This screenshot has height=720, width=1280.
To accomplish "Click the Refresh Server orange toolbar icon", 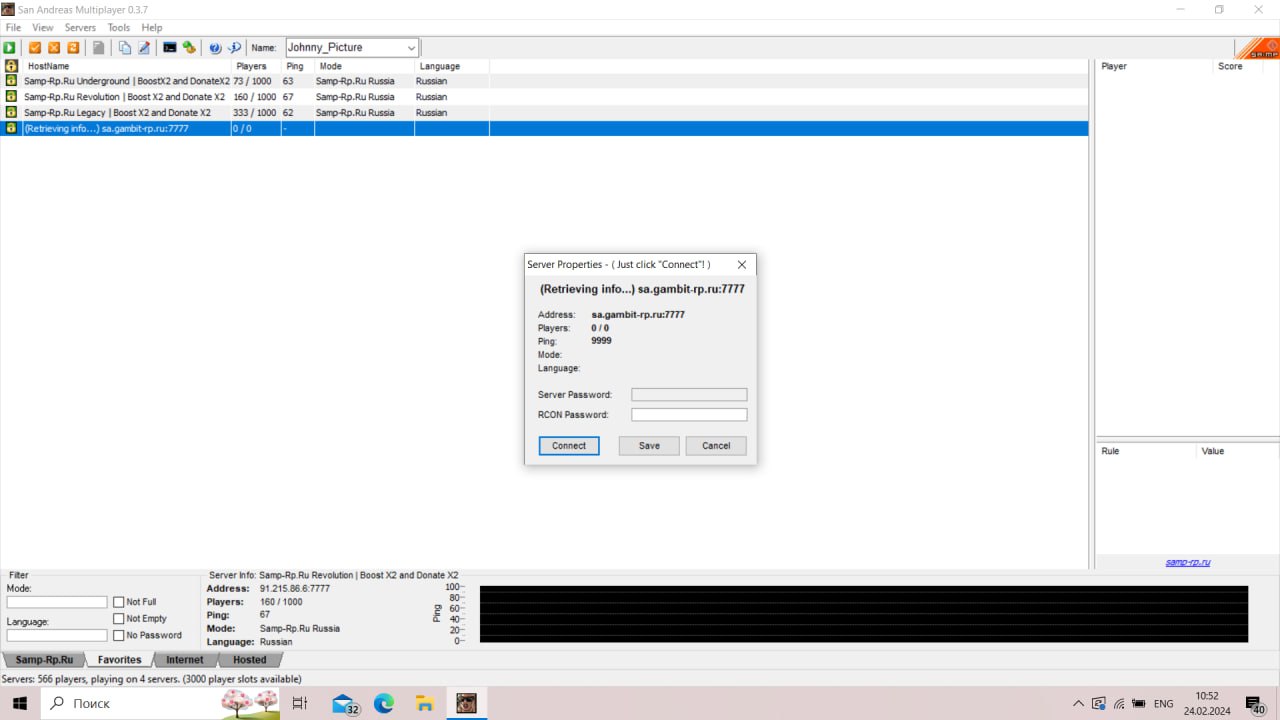I will click(x=73, y=47).
